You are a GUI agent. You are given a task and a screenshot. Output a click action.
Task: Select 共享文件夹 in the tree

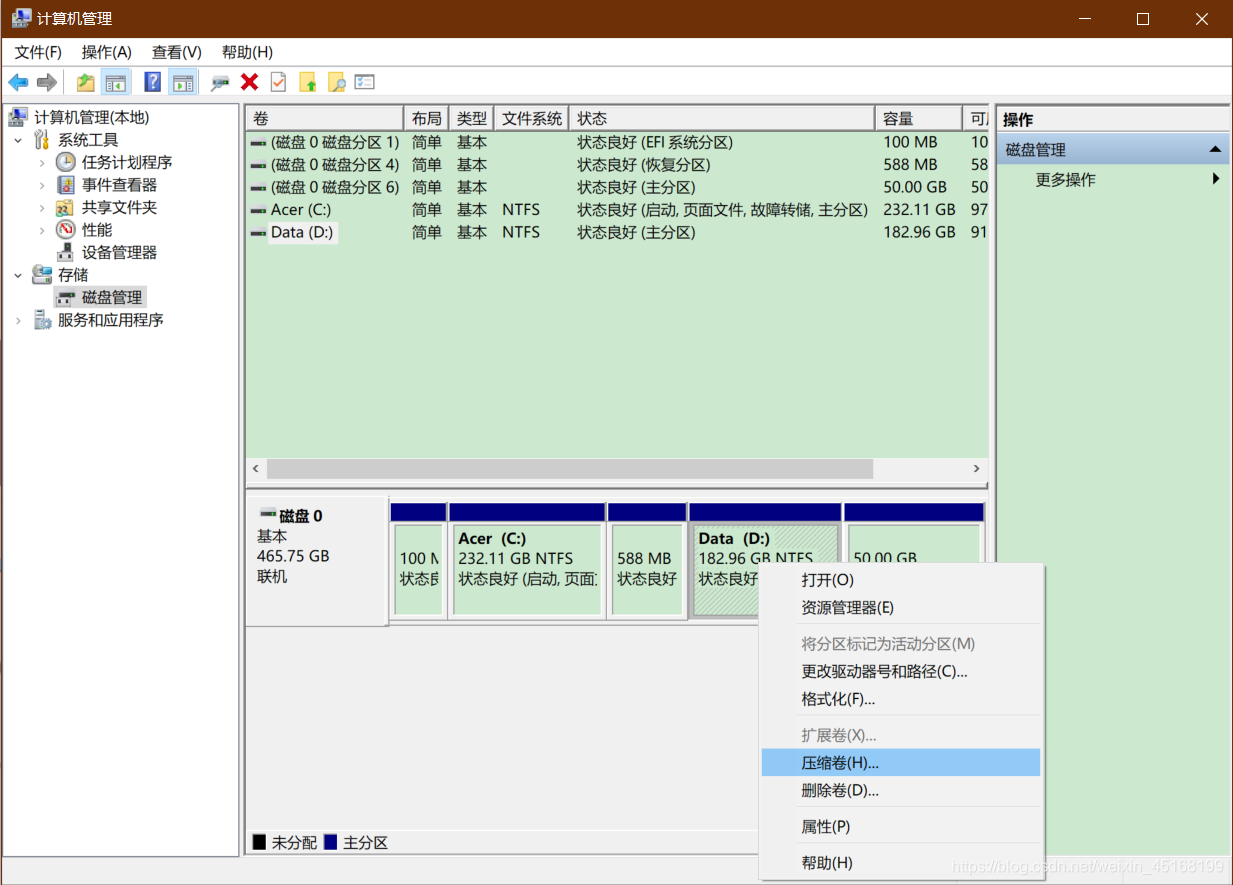[x=119, y=207]
